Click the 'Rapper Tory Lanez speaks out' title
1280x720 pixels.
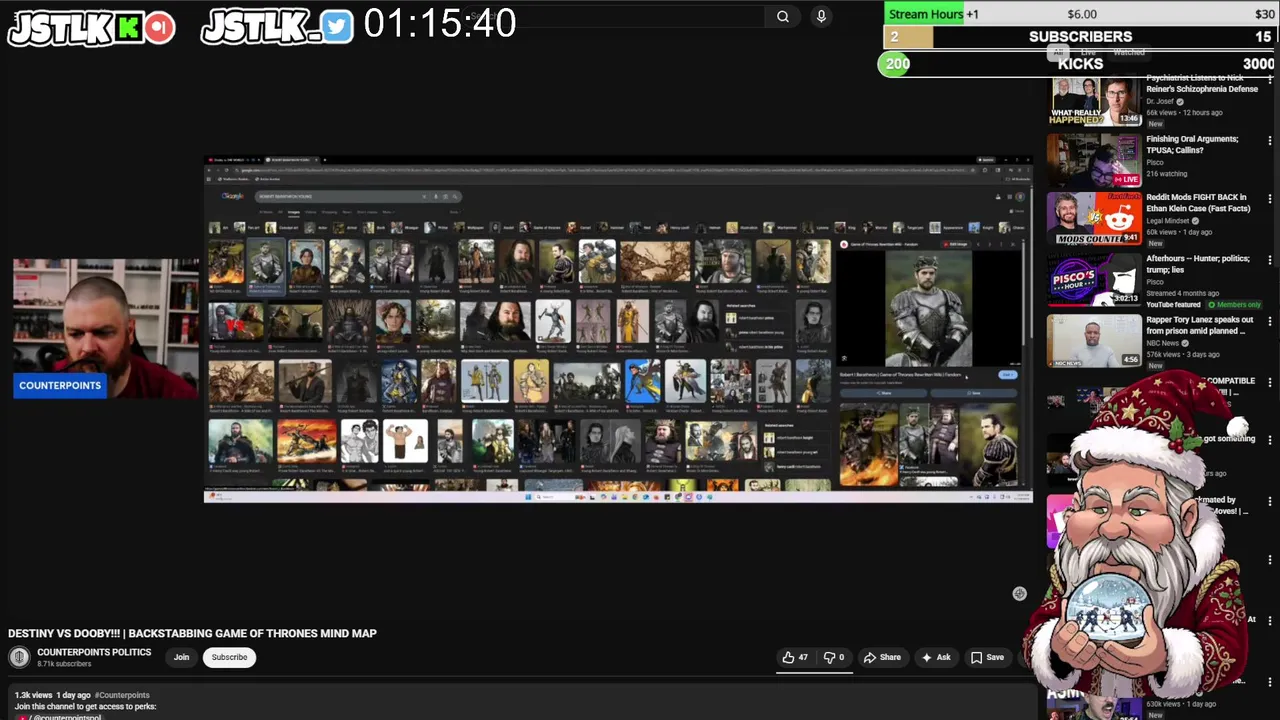pyautogui.click(x=1199, y=325)
